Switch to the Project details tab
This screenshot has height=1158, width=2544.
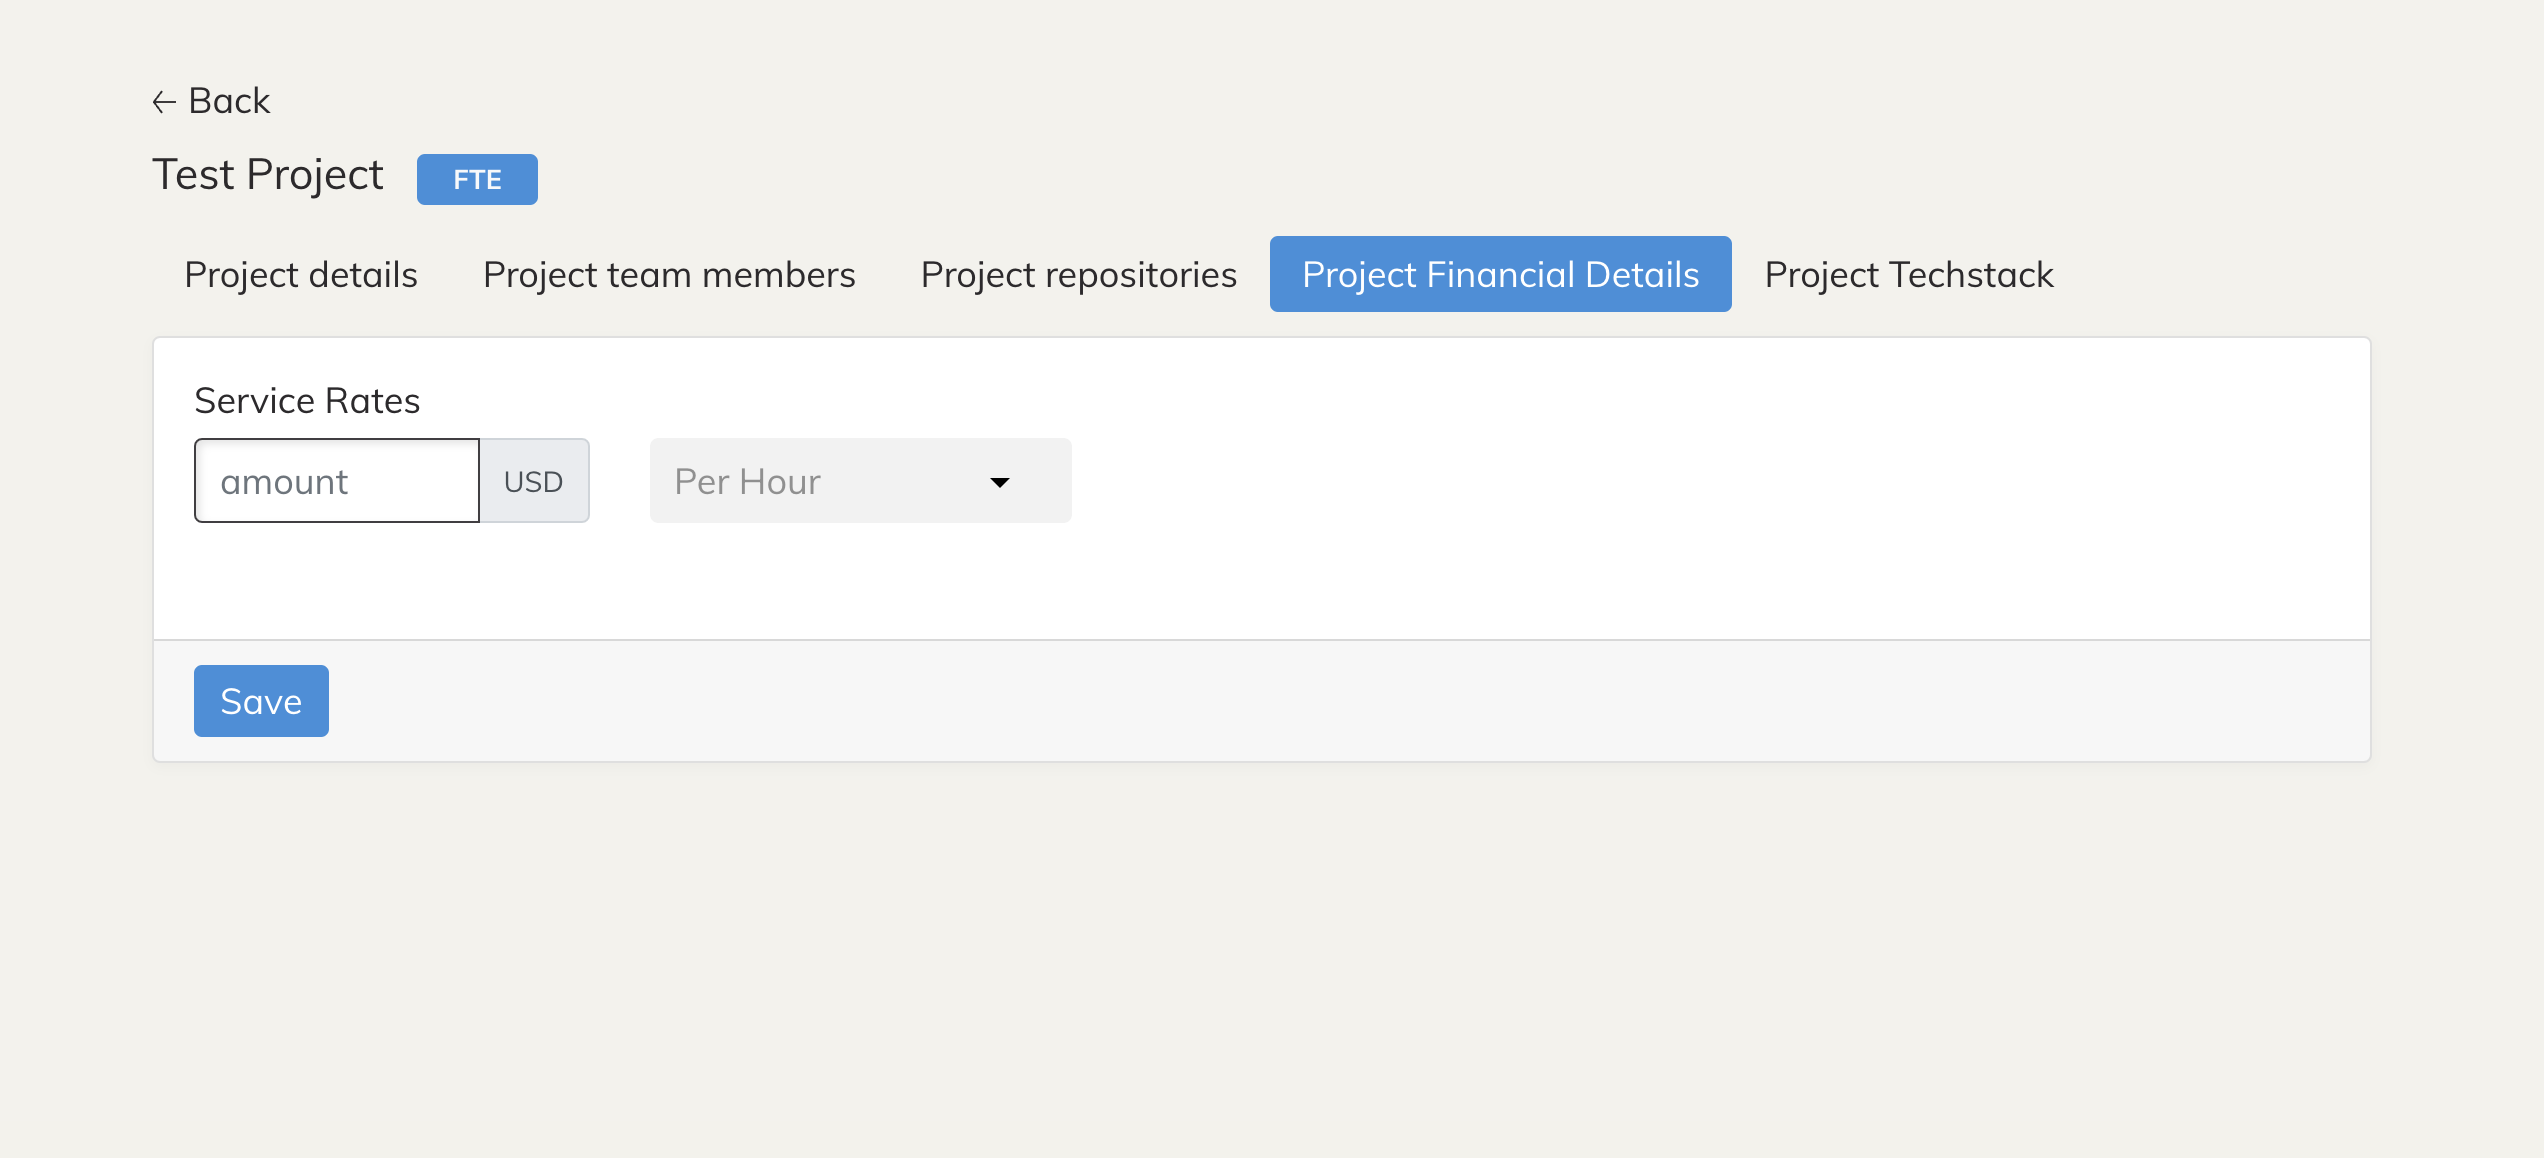pyautogui.click(x=300, y=274)
